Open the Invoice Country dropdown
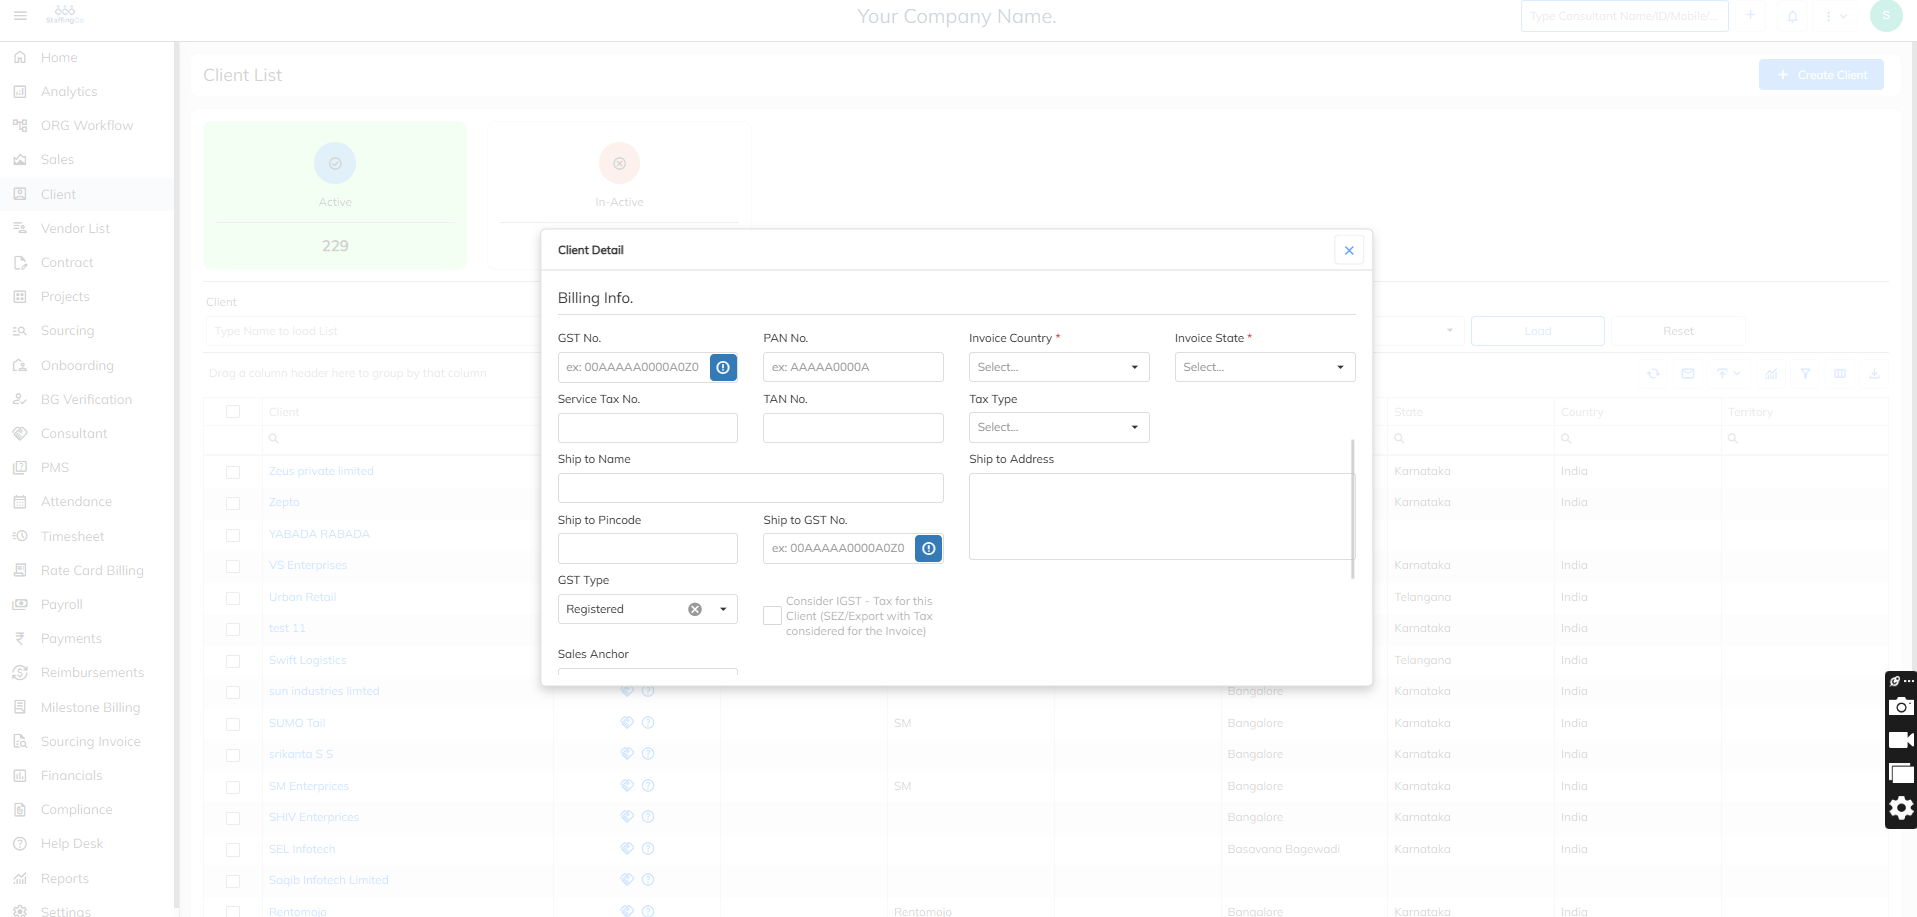This screenshot has width=1917, height=917. [x=1059, y=367]
